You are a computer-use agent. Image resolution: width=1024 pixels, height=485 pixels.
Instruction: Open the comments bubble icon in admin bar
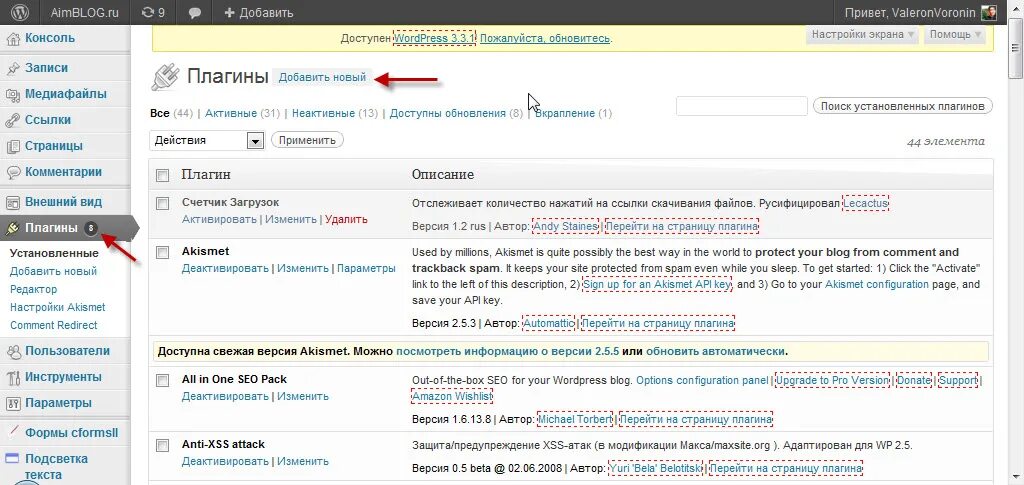(194, 12)
